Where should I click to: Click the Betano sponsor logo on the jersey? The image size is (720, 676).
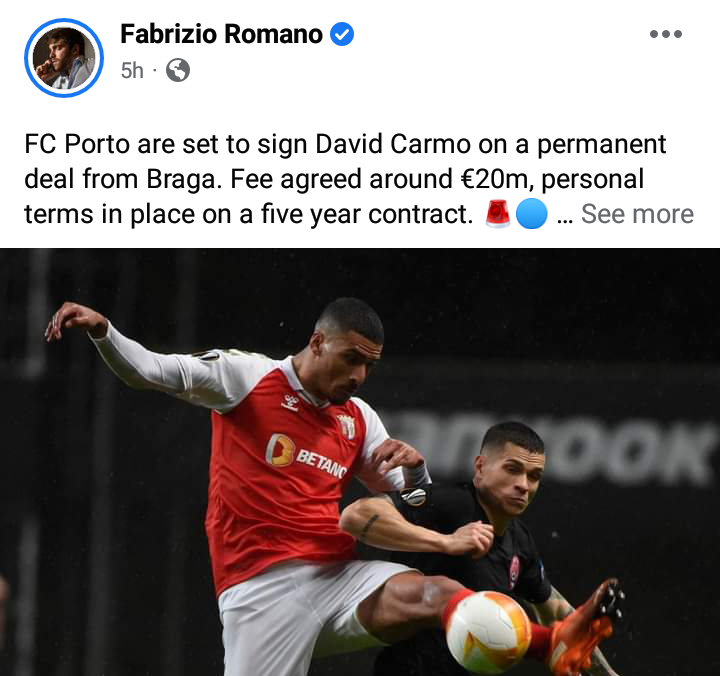coord(307,457)
